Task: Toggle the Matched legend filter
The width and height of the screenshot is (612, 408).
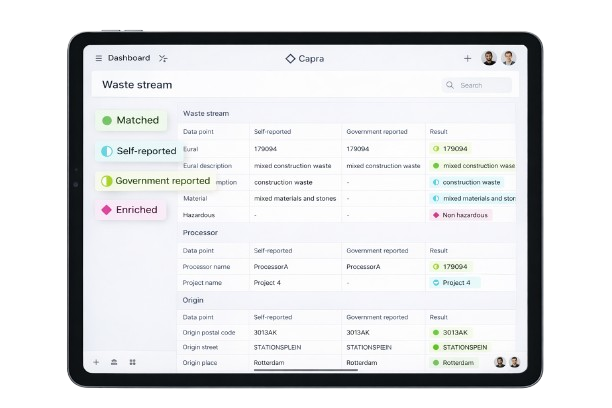Action: [x=129, y=120]
